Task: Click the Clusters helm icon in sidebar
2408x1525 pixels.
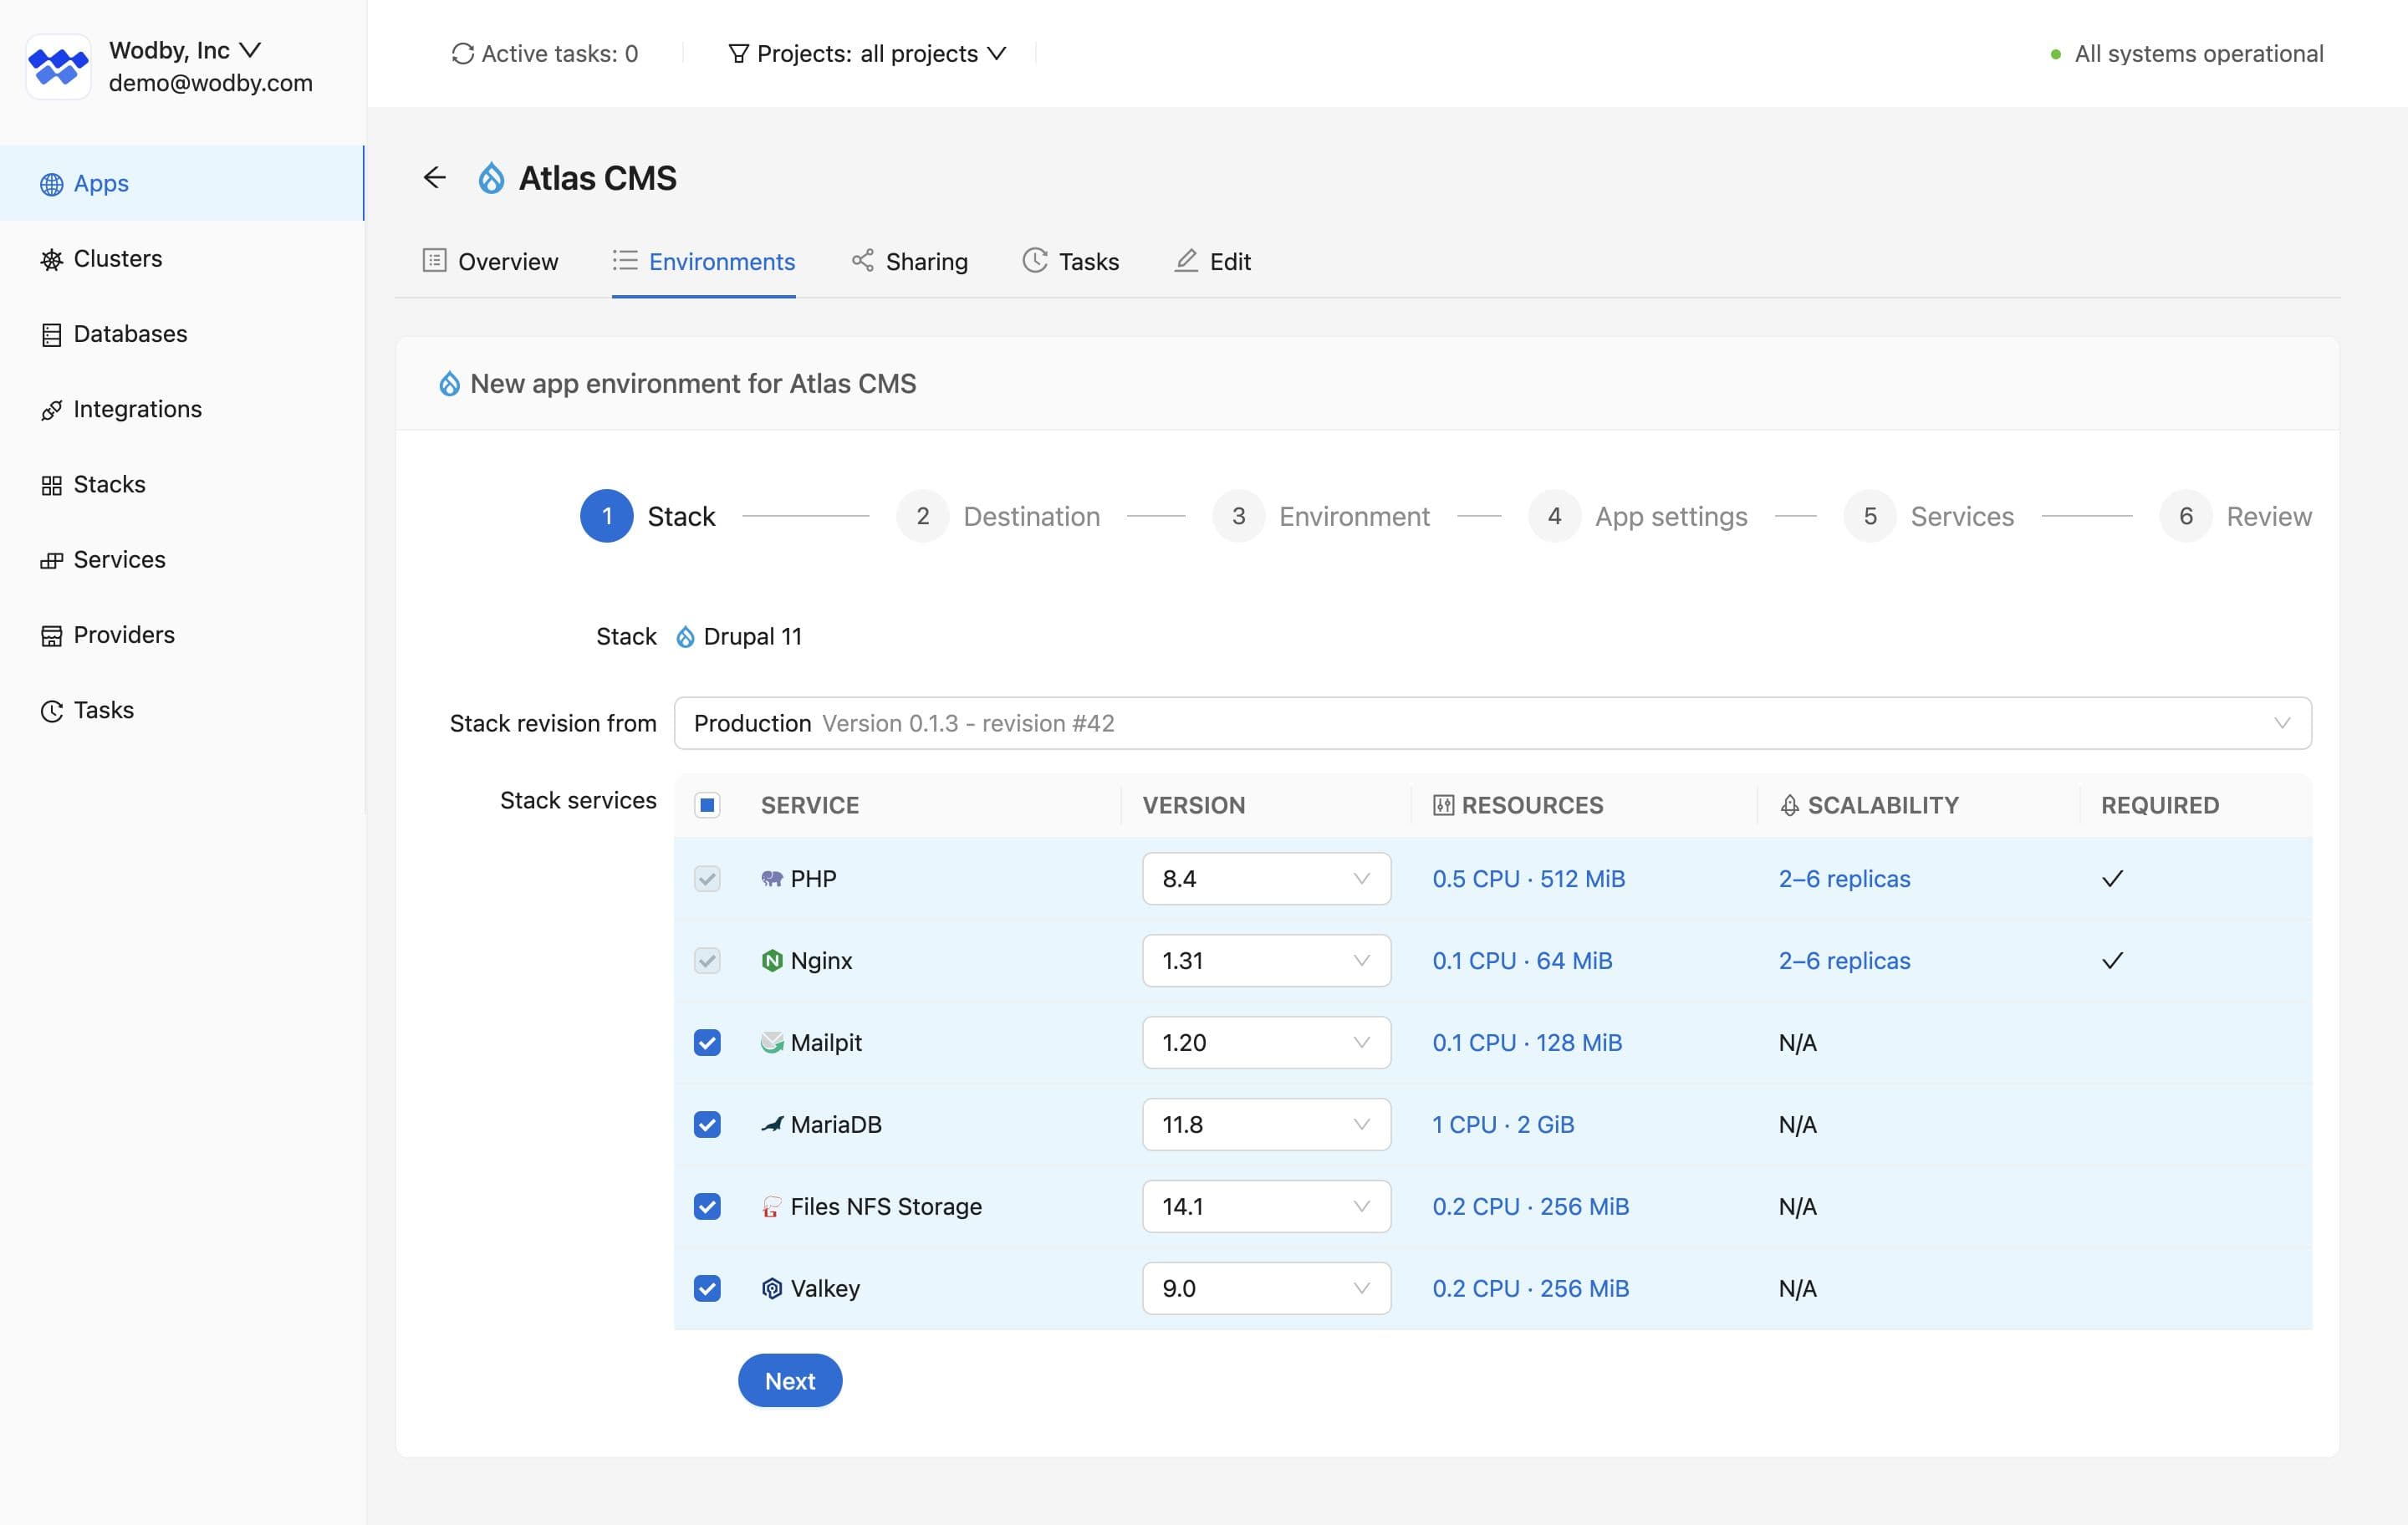Action: [51, 260]
